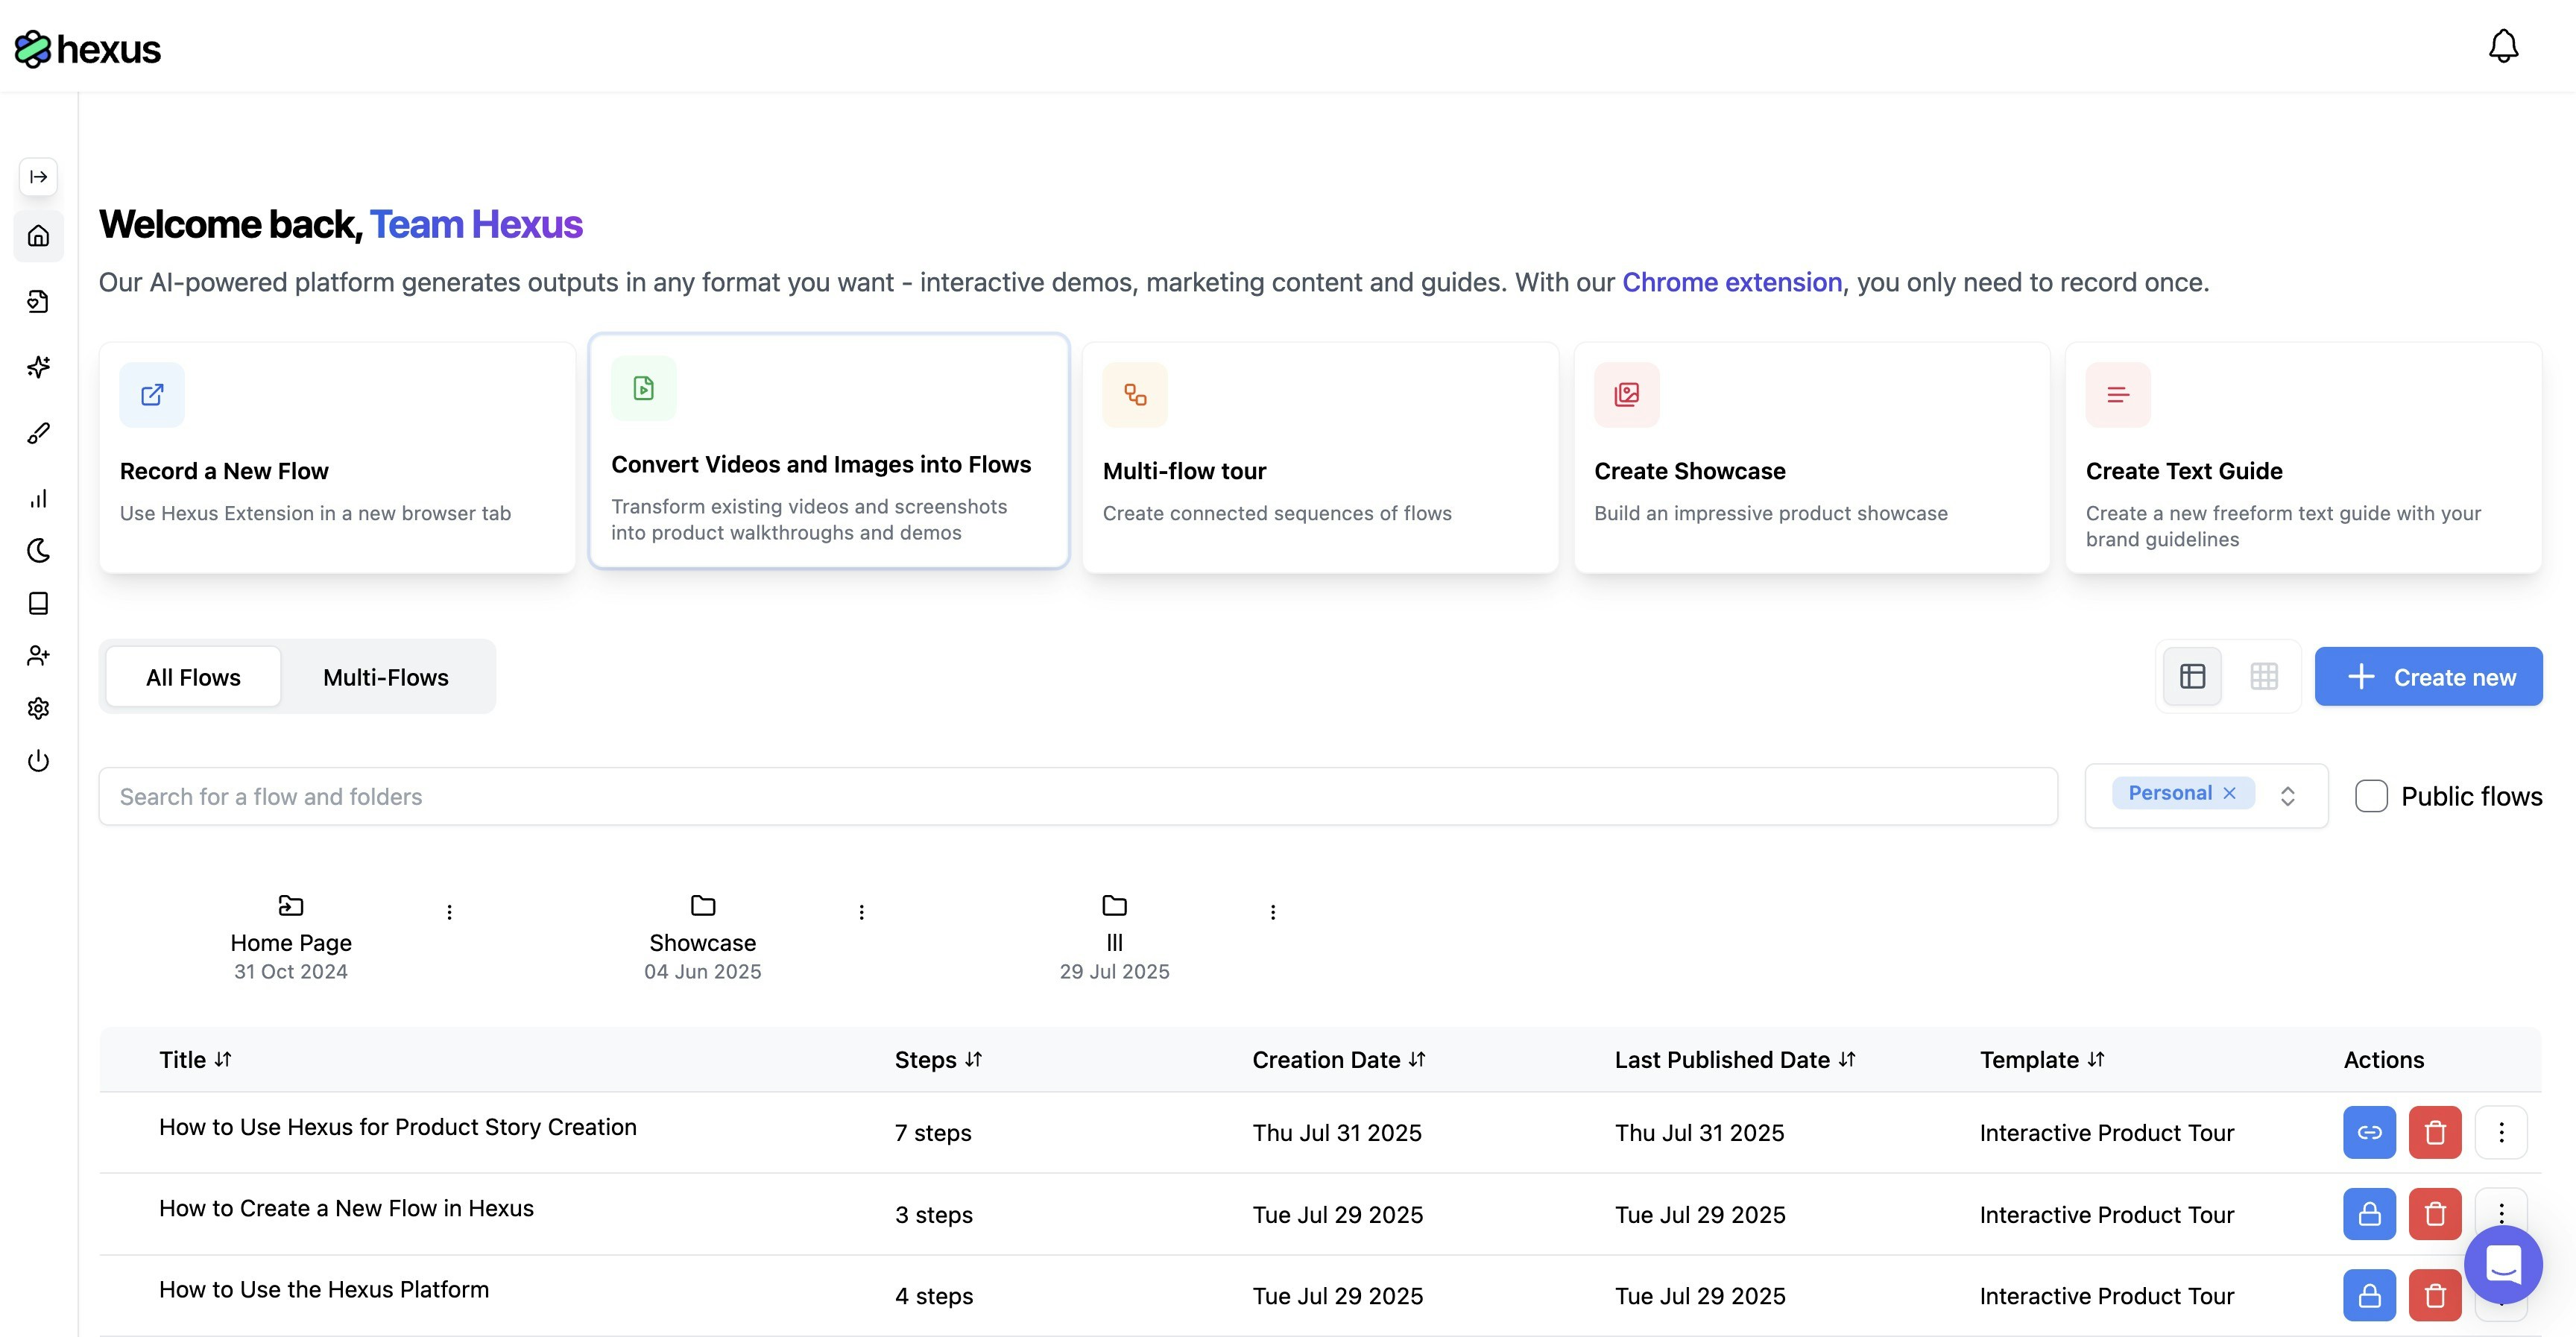Copy link for Product Story Creation flow
2576x1337 pixels.
(2368, 1132)
